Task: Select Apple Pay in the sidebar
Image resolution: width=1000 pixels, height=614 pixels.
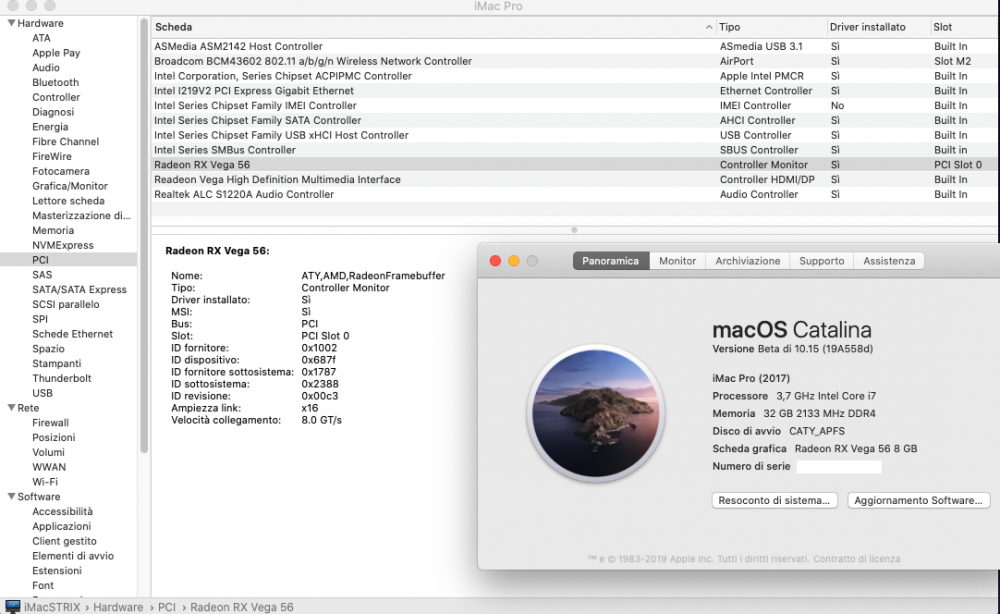Action: point(56,53)
